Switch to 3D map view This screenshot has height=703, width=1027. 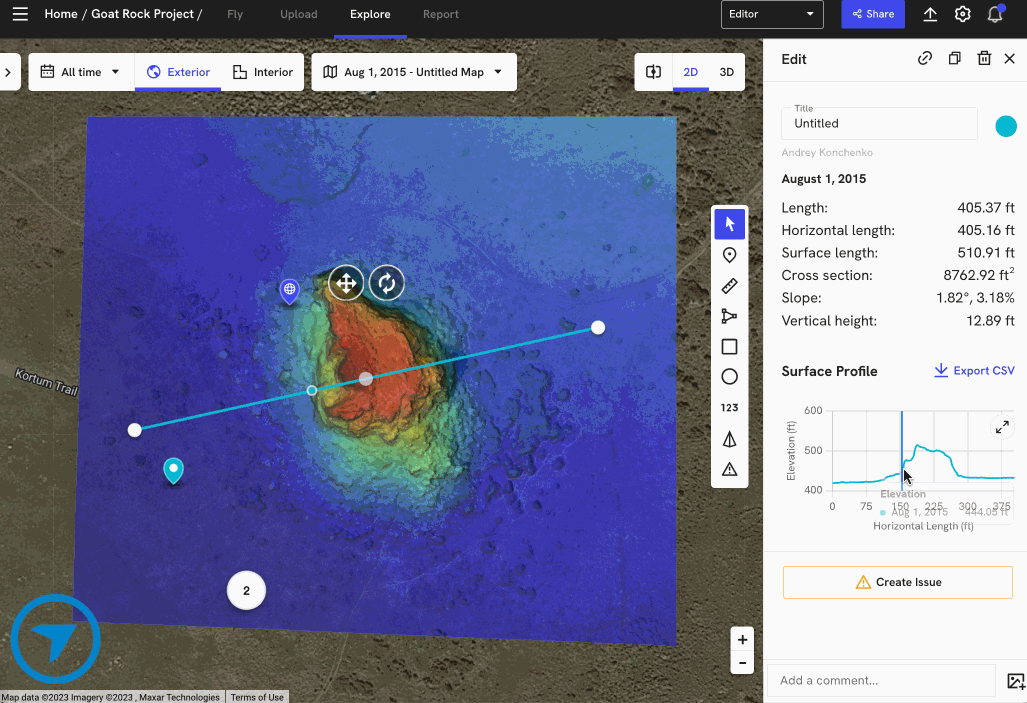pos(726,71)
